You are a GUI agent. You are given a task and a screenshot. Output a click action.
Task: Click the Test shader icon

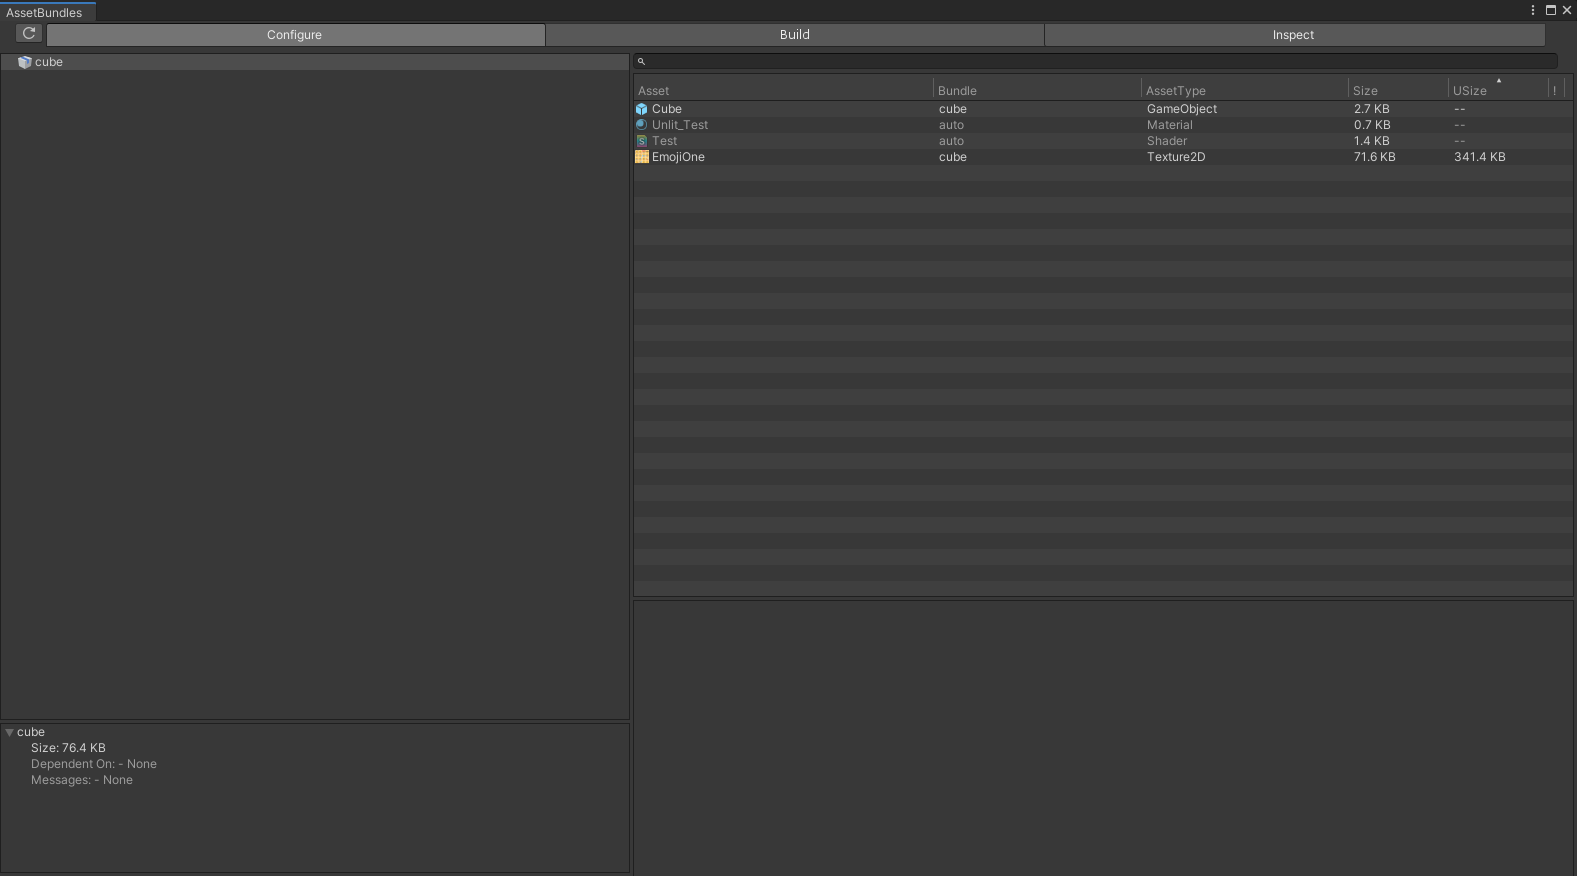pyautogui.click(x=642, y=141)
